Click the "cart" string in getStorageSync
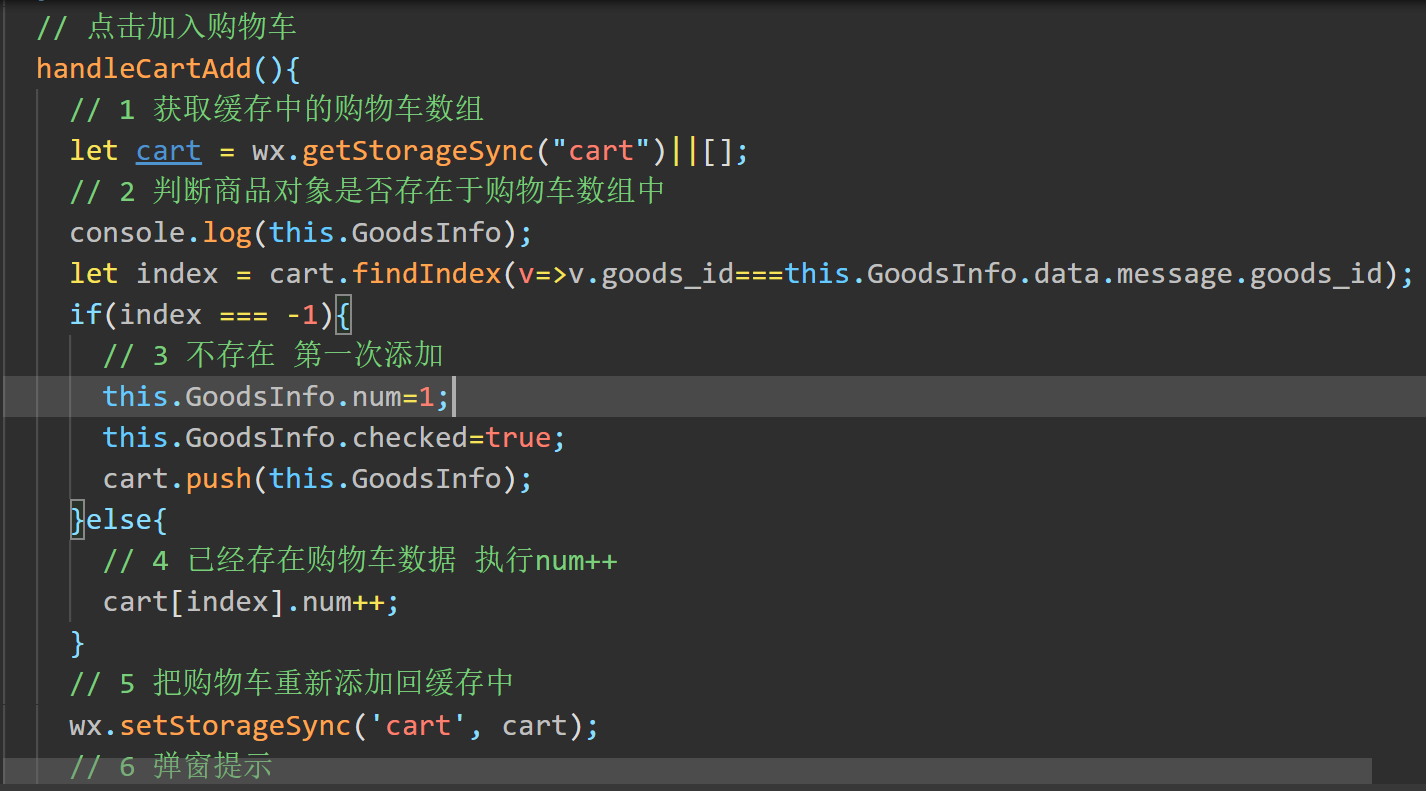 (601, 151)
